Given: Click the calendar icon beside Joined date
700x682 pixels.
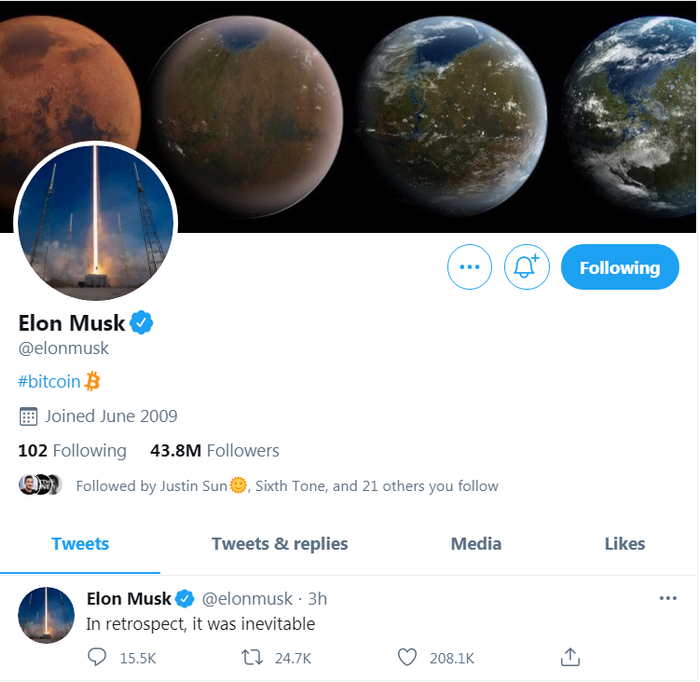Looking at the screenshot, I should tap(28, 416).
